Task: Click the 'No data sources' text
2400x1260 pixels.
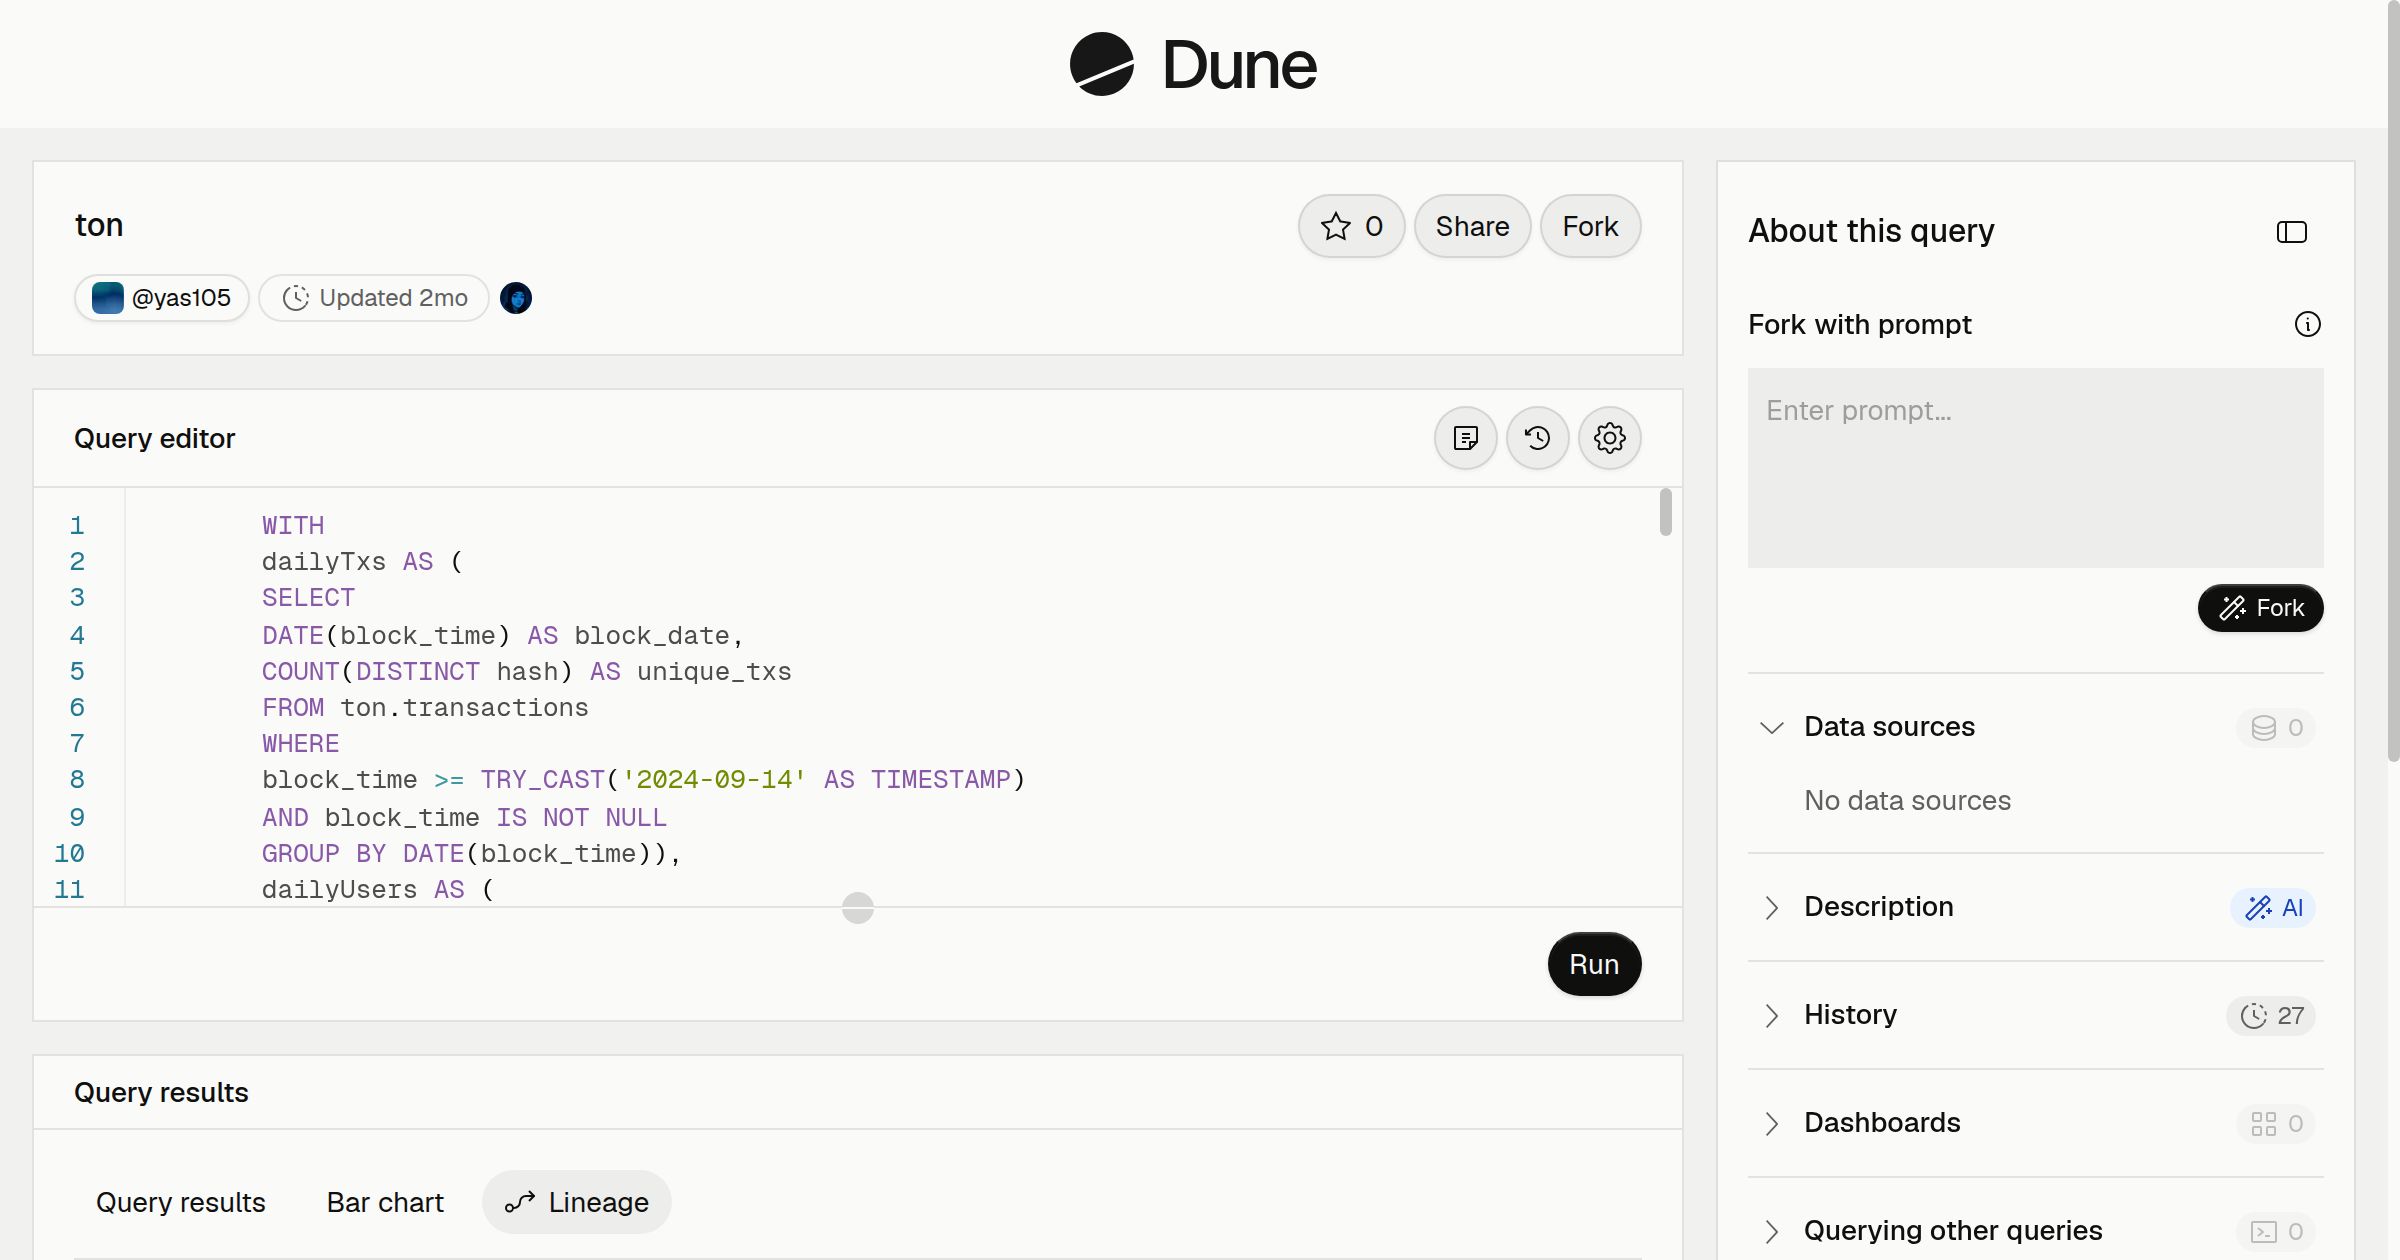Action: [x=1907, y=801]
